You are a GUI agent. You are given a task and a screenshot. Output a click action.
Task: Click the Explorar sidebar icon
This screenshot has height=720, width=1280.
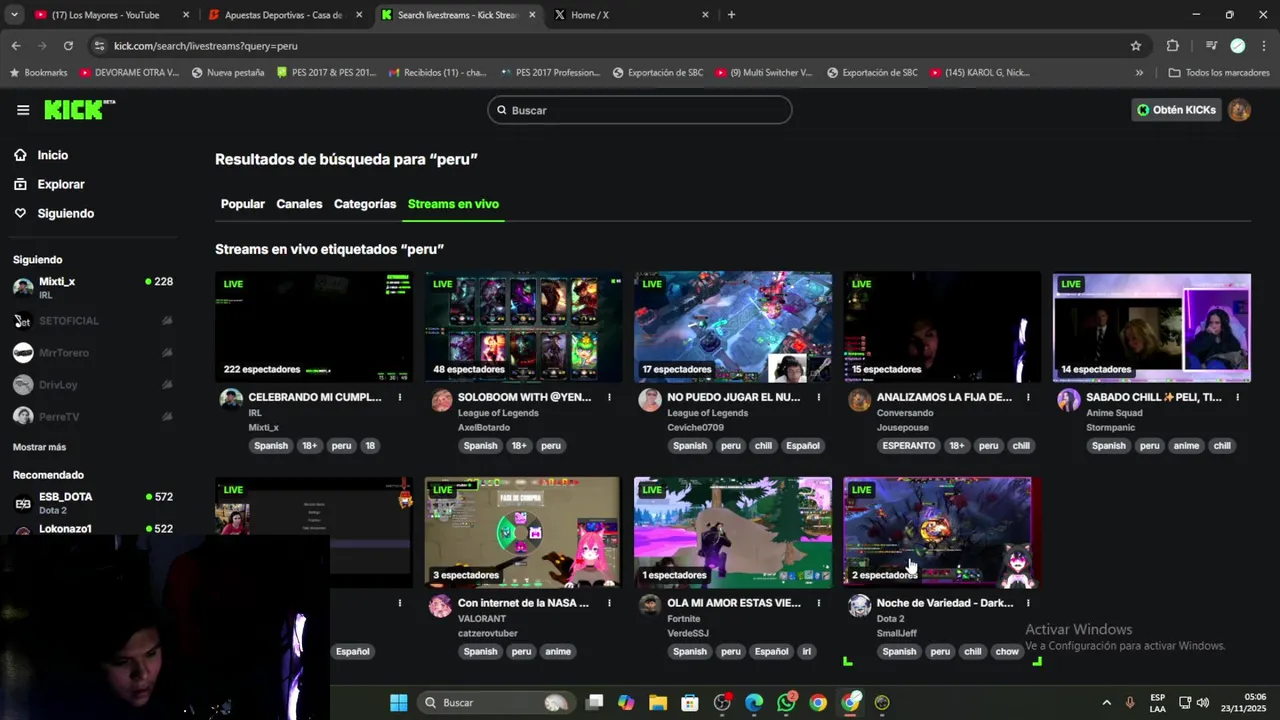(x=20, y=184)
